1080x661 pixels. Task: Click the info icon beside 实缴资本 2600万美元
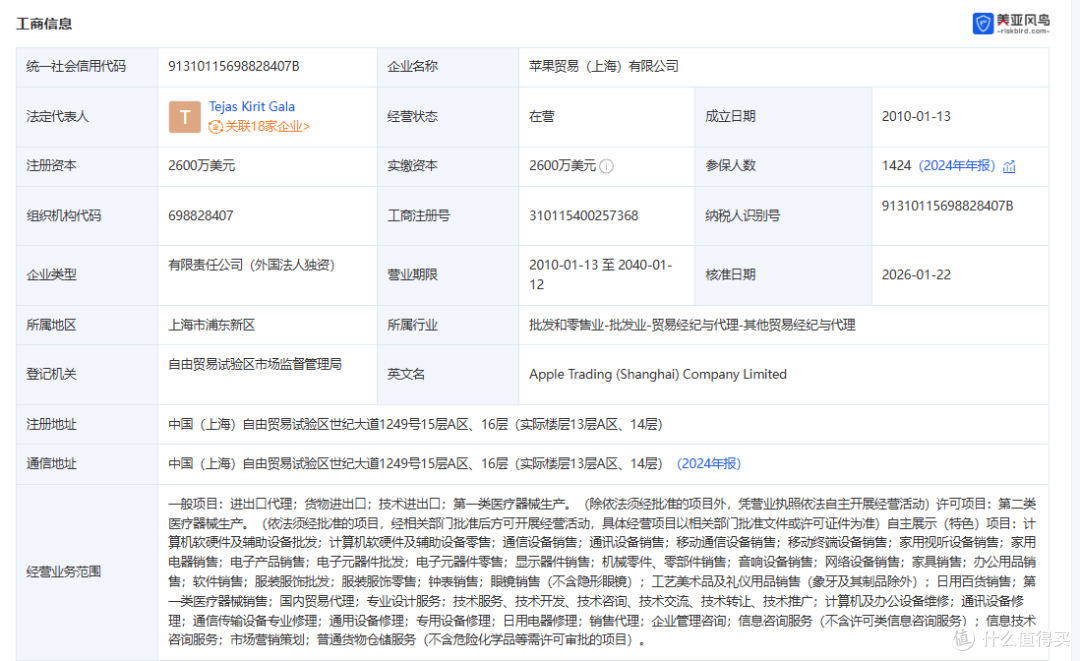(606, 166)
